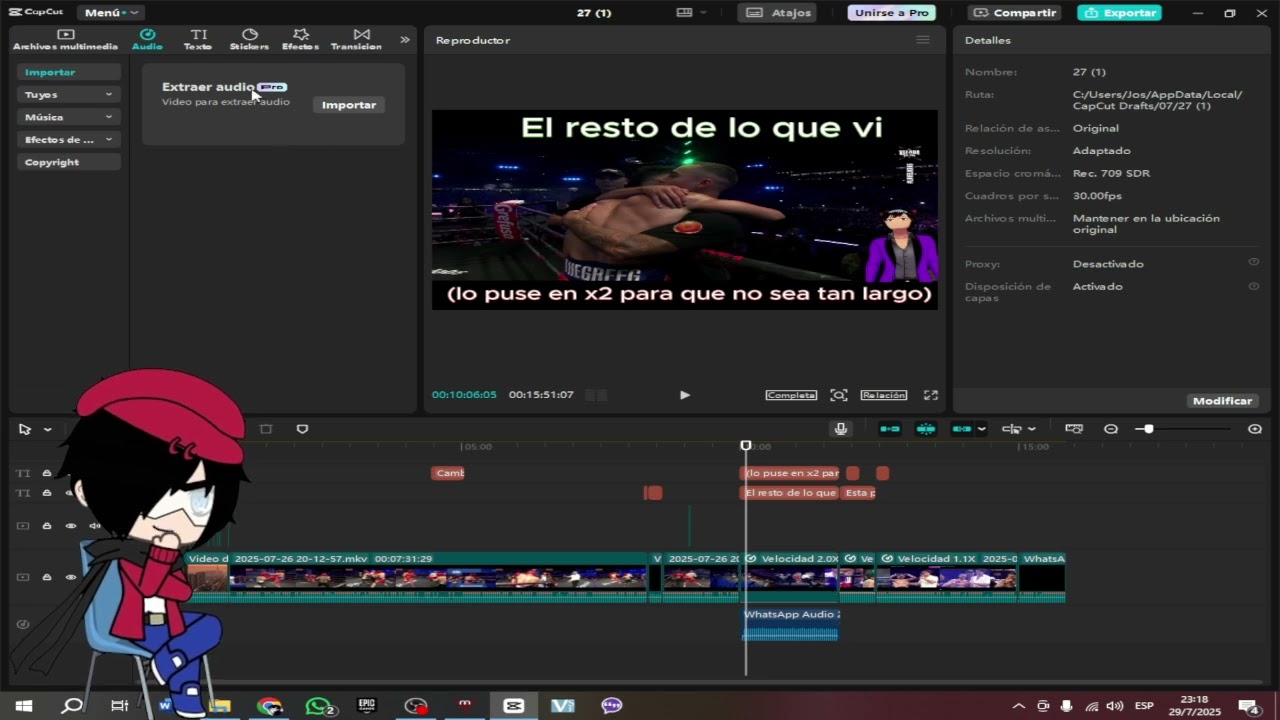Viewport: 1280px width, 720px height.
Task: Click the playhead marker on the ruler
Action: click(746, 445)
